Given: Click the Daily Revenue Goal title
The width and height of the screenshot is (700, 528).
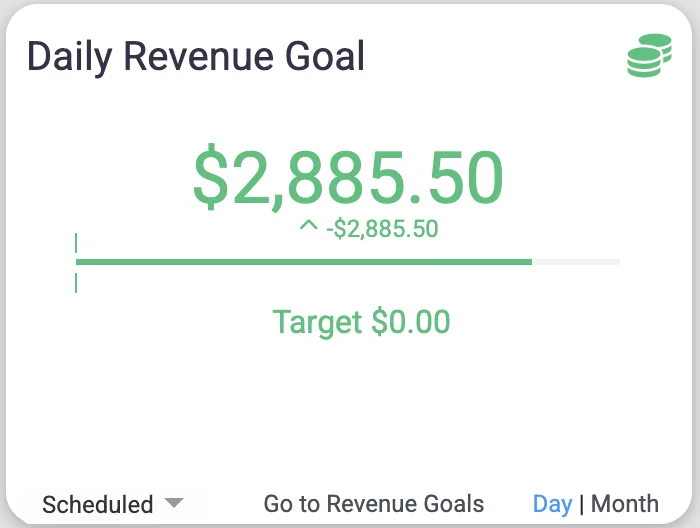Looking at the screenshot, I should coord(195,57).
